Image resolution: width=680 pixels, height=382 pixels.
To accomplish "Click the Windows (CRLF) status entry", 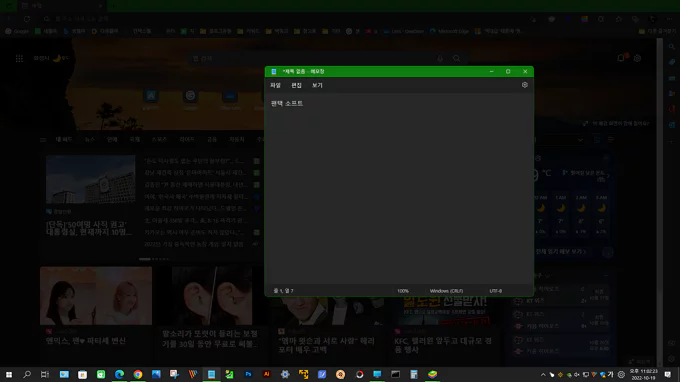I will [446, 291].
